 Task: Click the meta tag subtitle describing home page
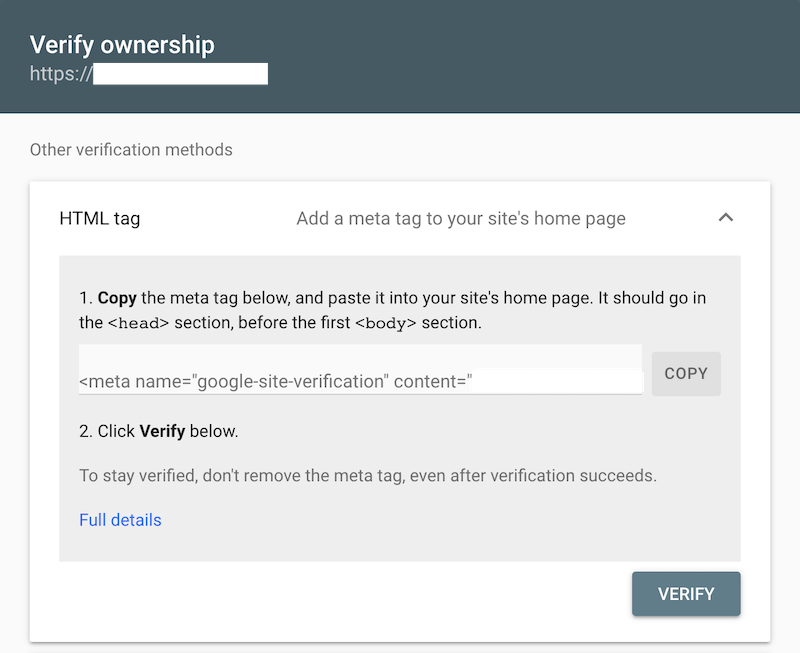click(460, 217)
